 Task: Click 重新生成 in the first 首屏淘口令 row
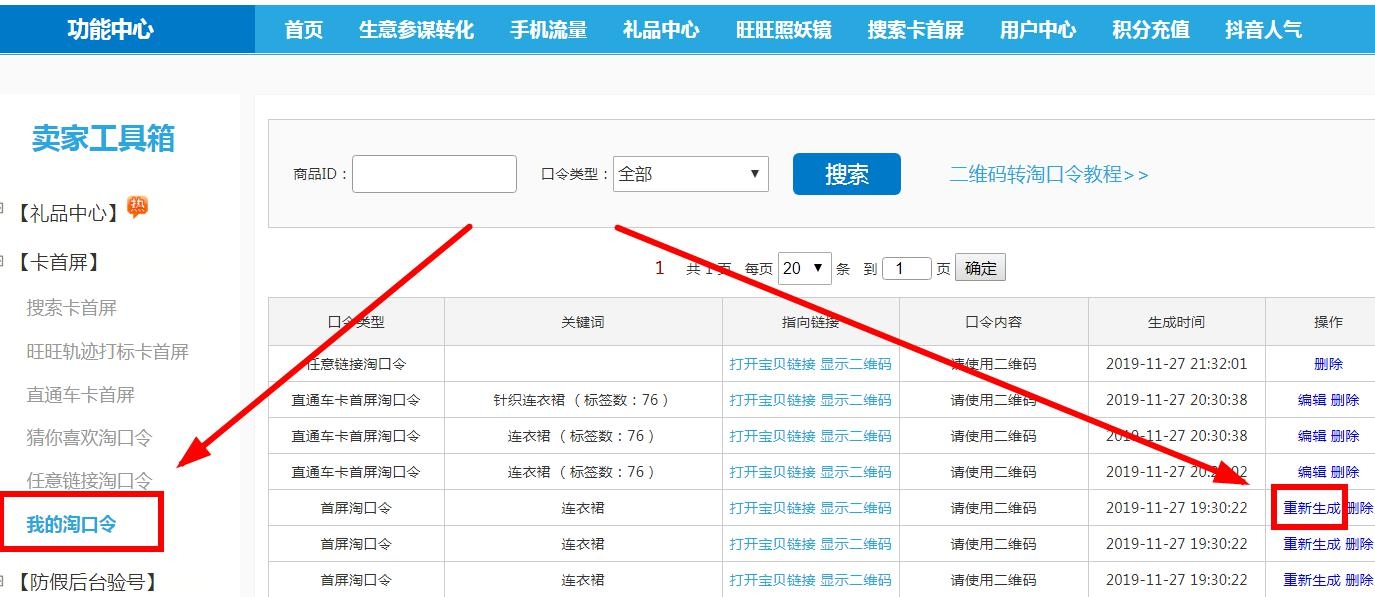pos(1311,508)
